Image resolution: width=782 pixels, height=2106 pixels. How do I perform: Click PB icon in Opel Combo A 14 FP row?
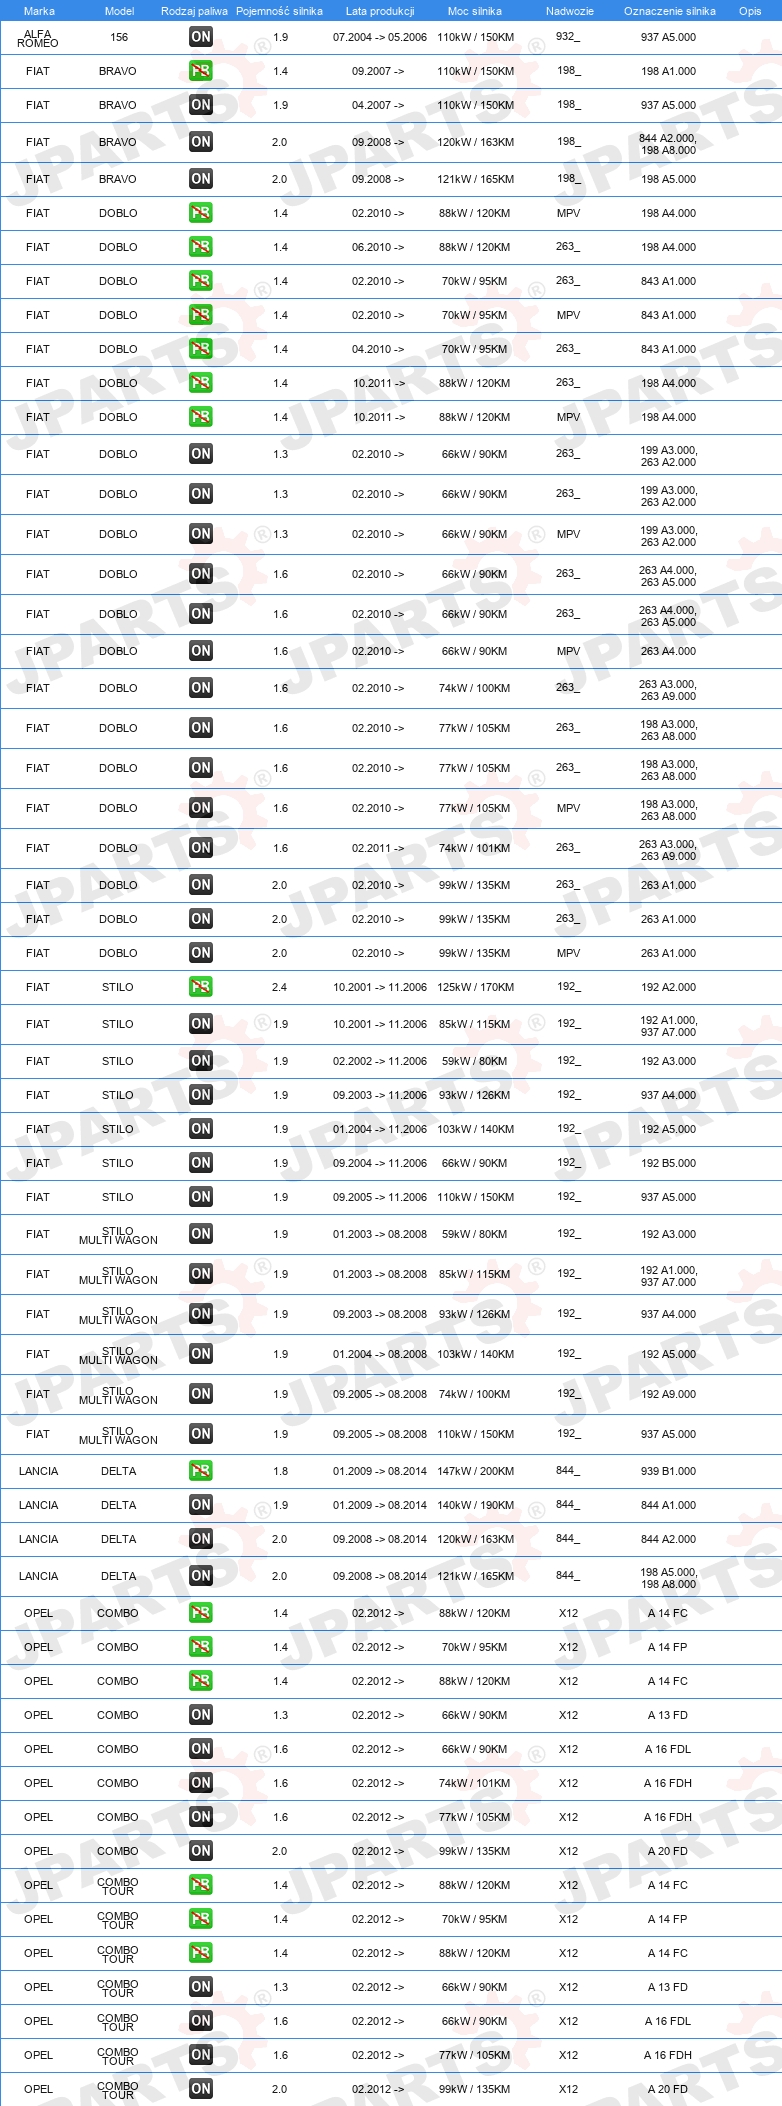(201, 1647)
